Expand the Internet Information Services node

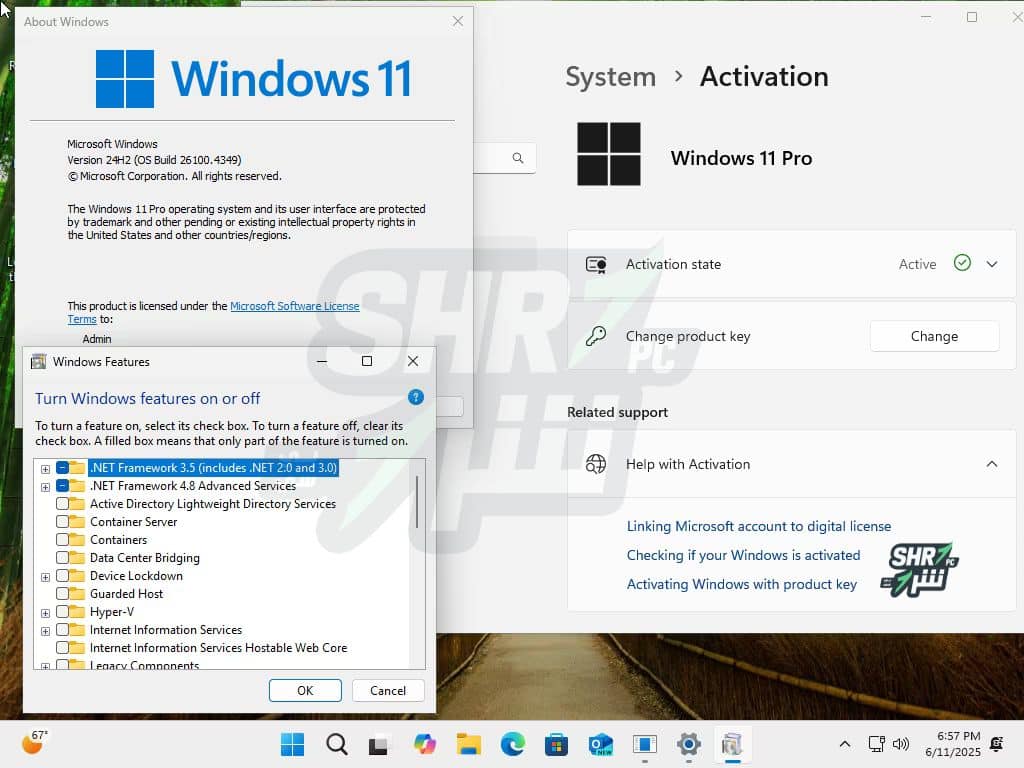45,632
